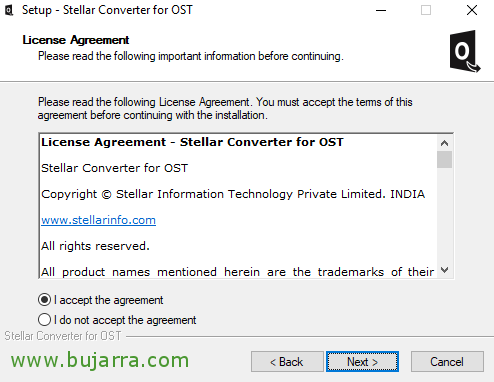Click the 'Setup - Stellar Converter for OST' title
This screenshot has height=382, width=494.
[x=107, y=10]
